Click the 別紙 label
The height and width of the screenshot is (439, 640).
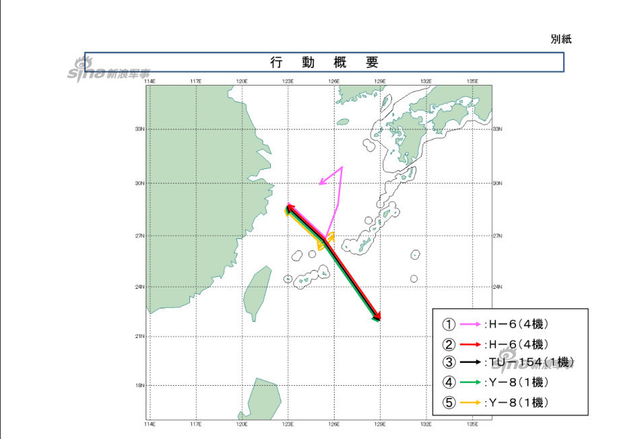(x=561, y=39)
